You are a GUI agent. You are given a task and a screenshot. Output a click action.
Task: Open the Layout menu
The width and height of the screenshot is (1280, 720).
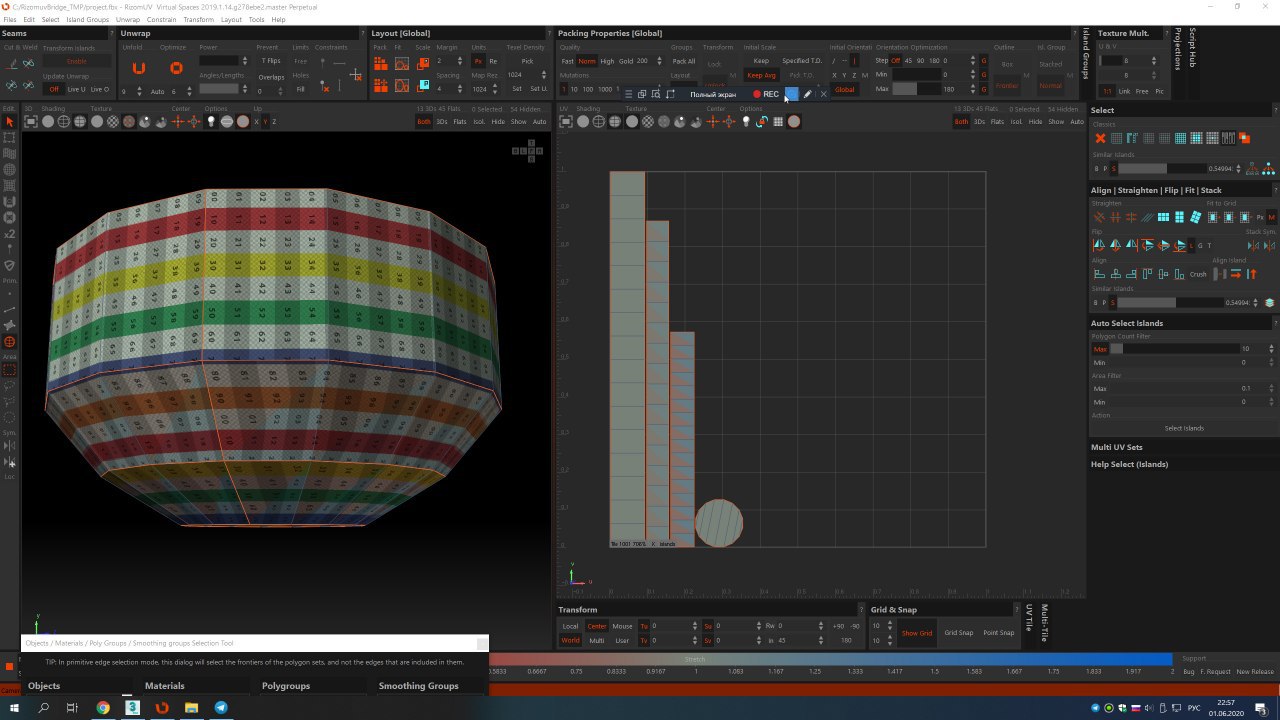click(231, 19)
